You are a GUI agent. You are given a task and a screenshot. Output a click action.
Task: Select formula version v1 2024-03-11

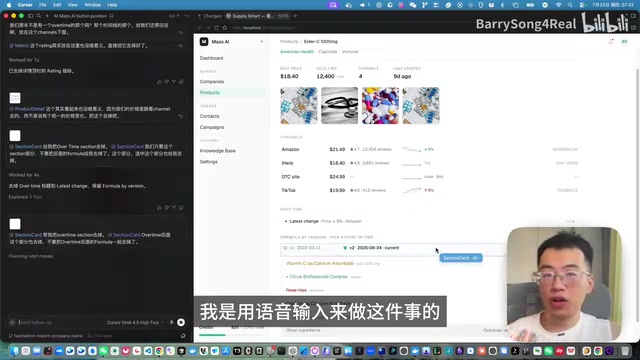tap(302, 248)
